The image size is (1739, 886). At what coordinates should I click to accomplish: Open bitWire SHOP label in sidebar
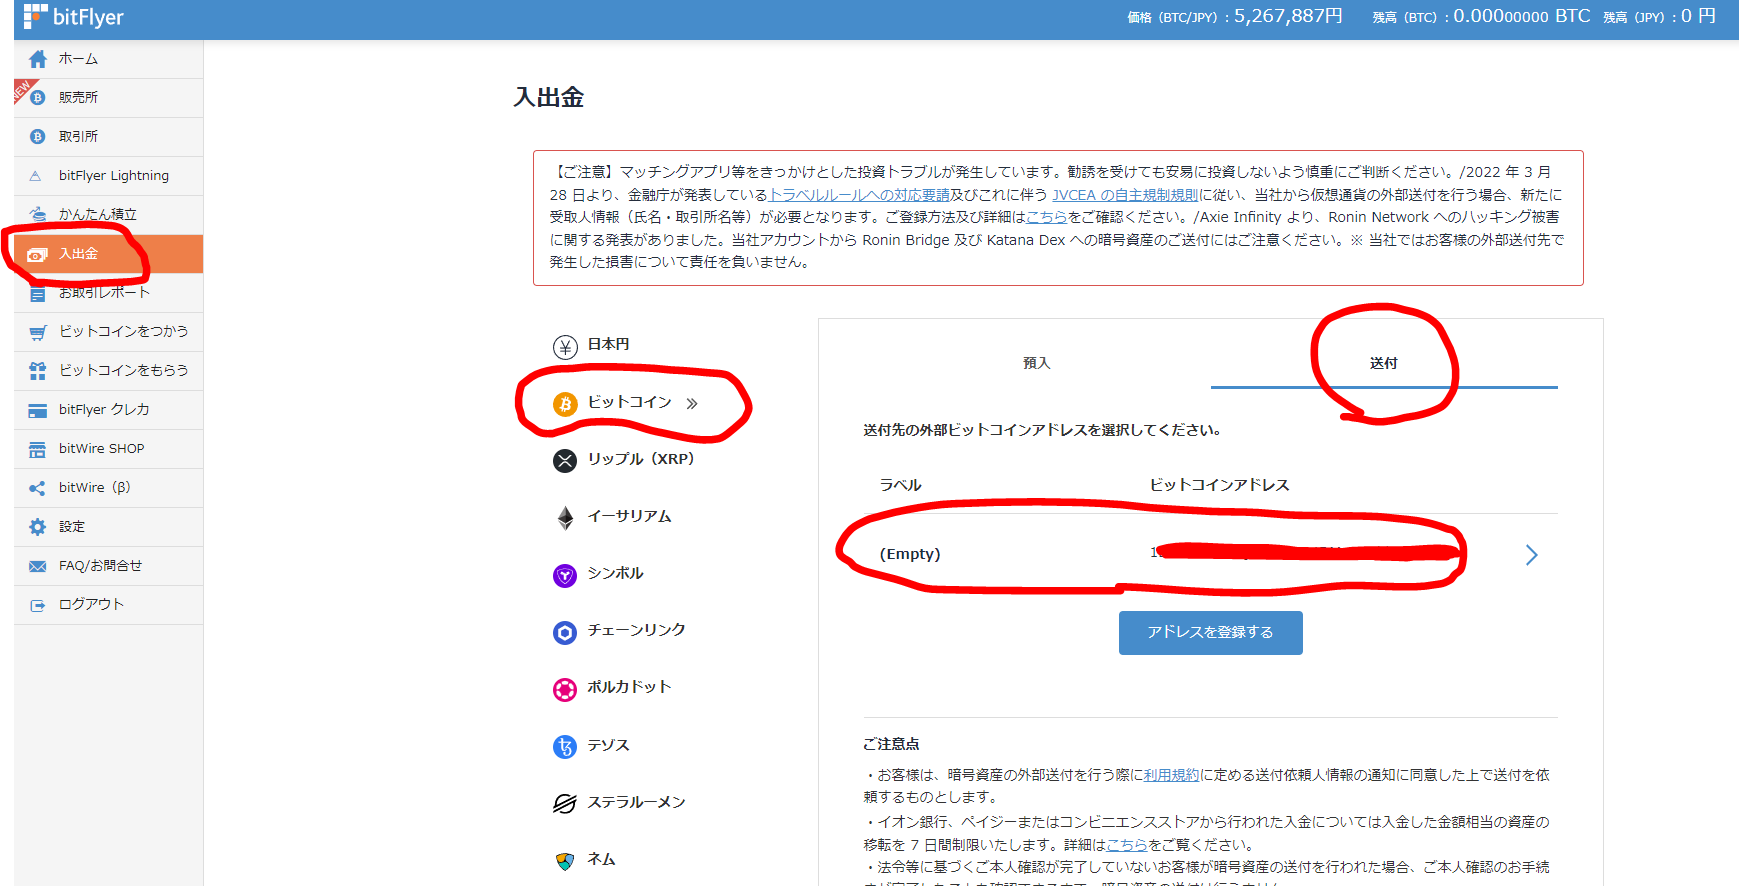[102, 449]
